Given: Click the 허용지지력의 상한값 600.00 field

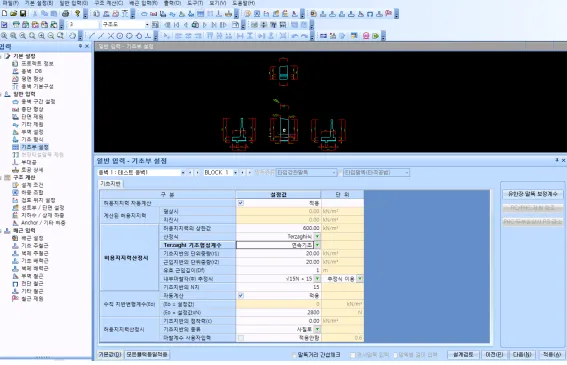Looking at the screenshot, I should pos(278,228).
